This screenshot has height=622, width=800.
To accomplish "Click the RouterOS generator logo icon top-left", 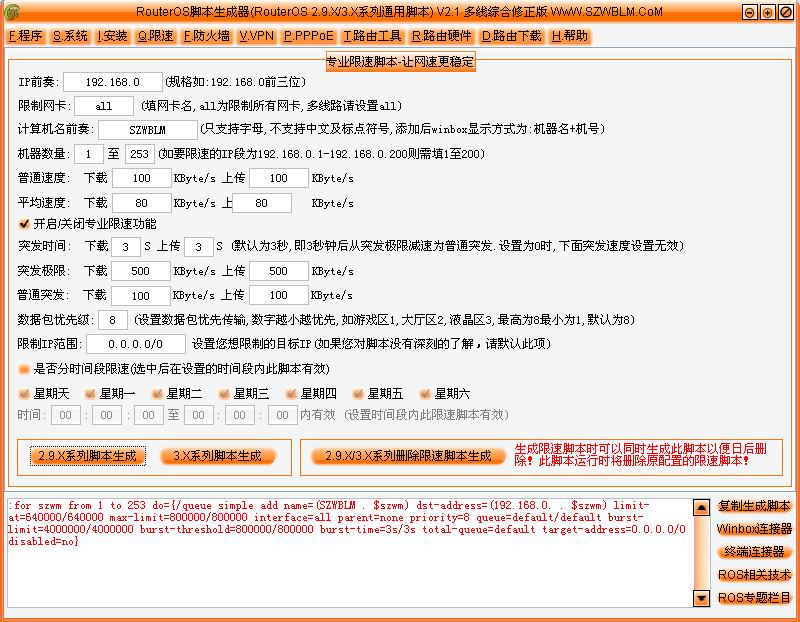I will pyautogui.click(x=14, y=13).
